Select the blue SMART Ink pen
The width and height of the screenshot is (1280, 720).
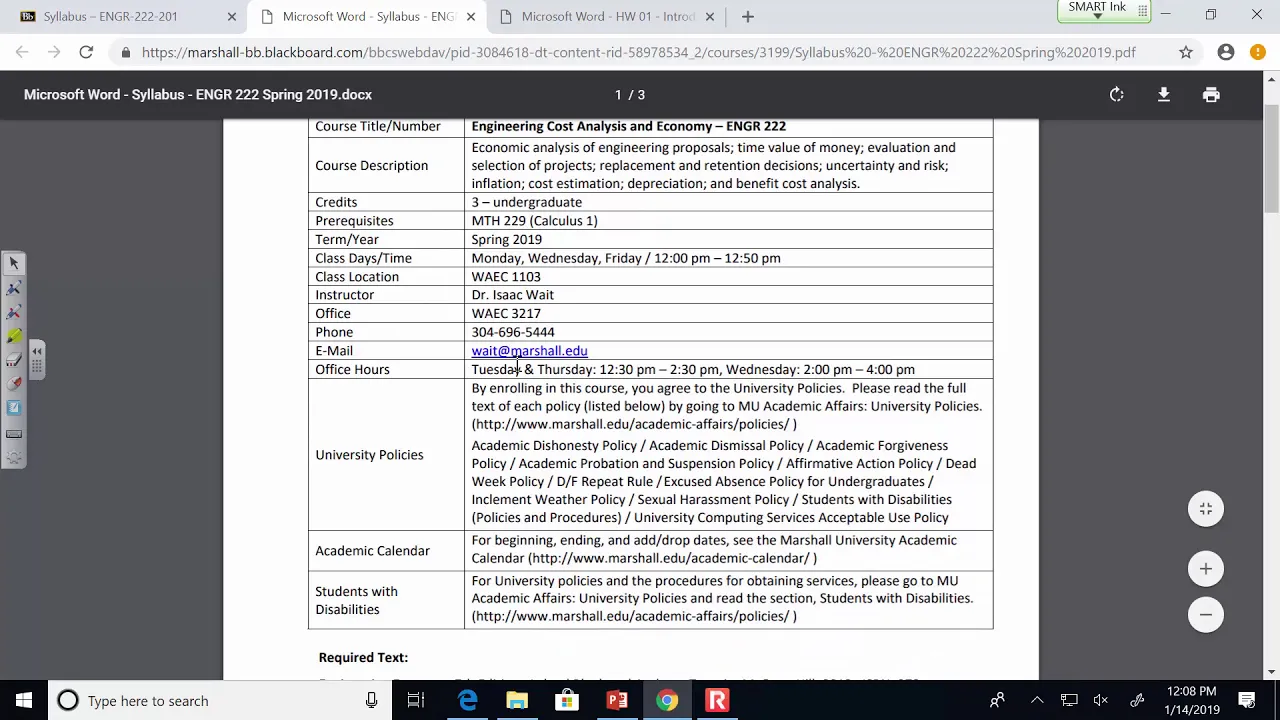(x=14, y=288)
